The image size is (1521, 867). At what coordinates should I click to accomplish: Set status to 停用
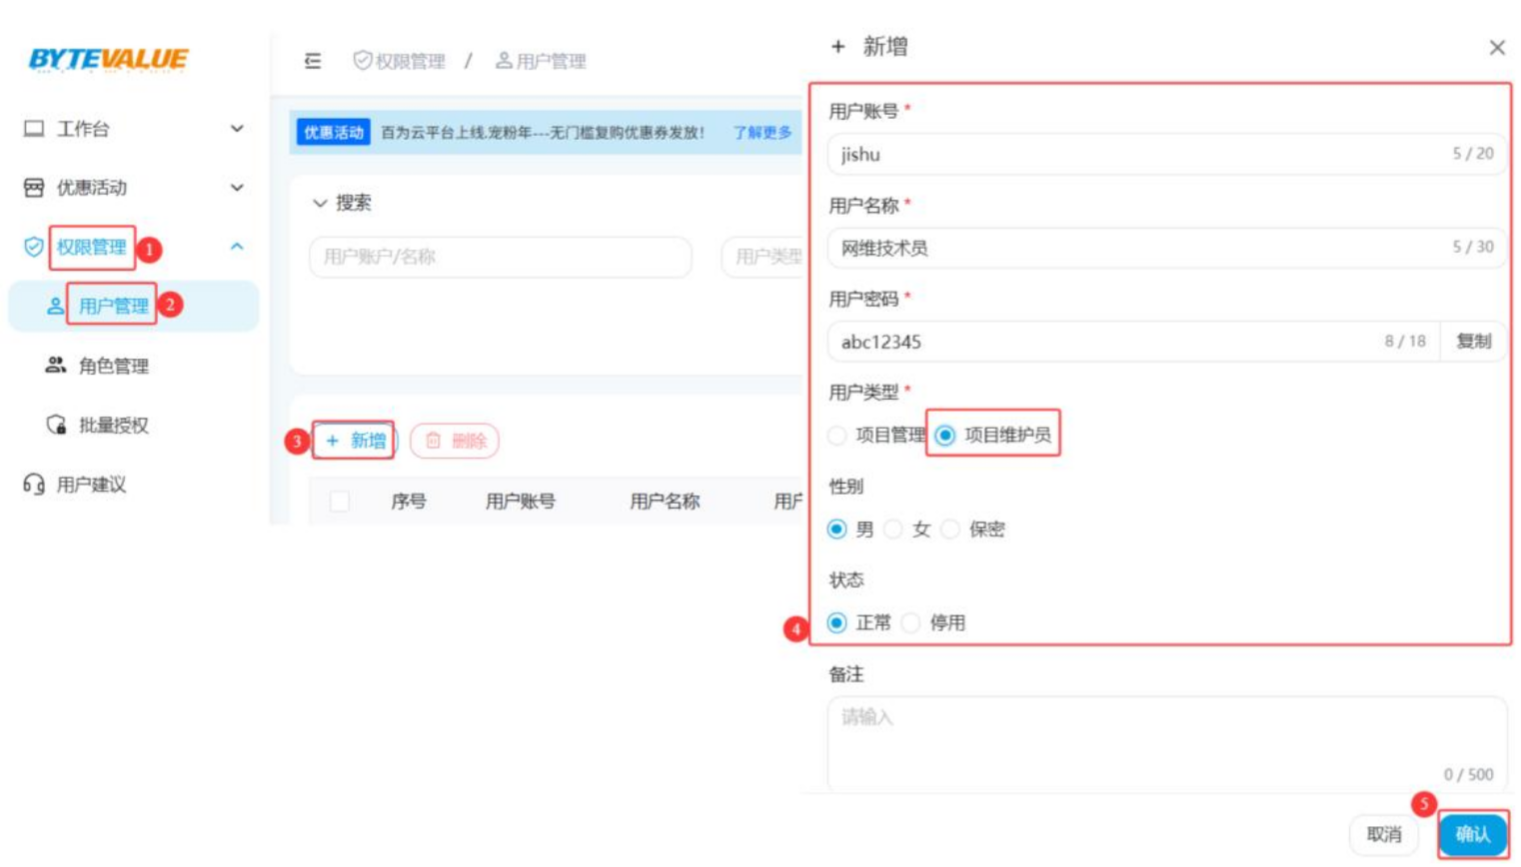click(911, 623)
